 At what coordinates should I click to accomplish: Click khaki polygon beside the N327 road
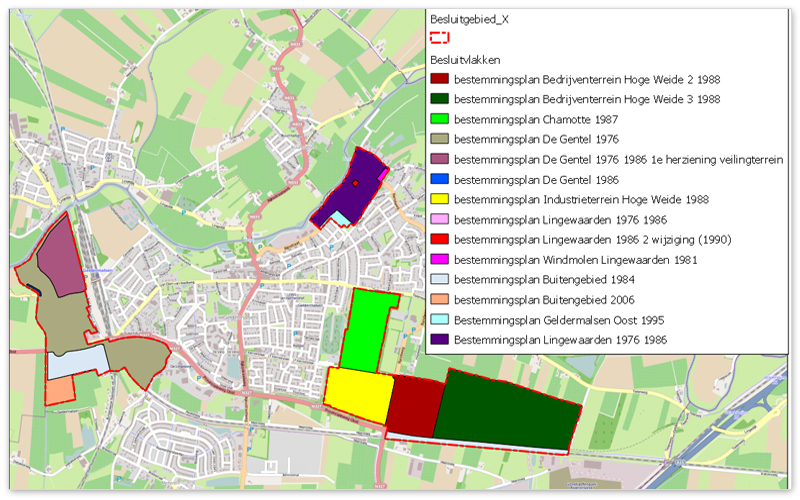pyautogui.click(x=139, y=360)
